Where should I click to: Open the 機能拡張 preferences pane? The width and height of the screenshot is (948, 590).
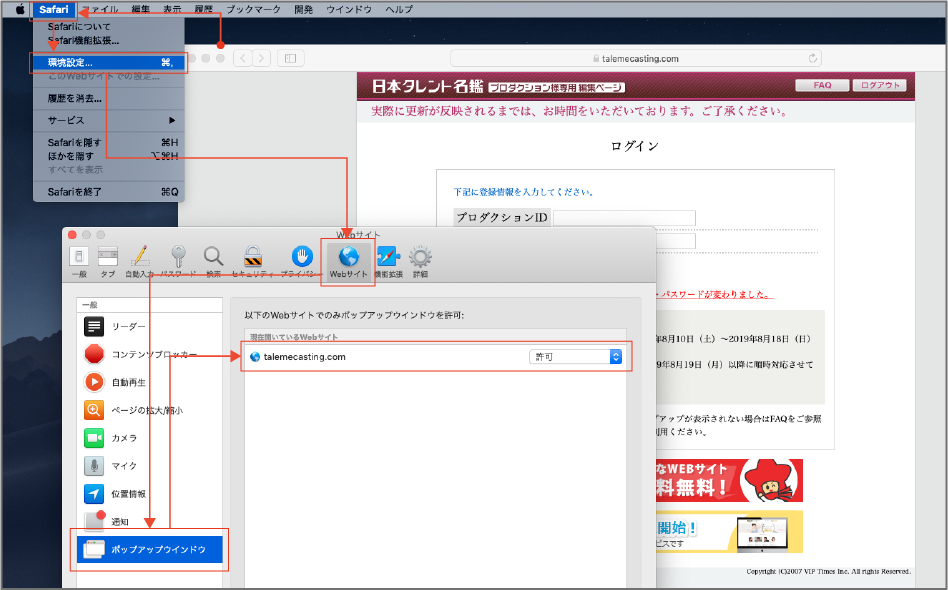coord(388,261)
